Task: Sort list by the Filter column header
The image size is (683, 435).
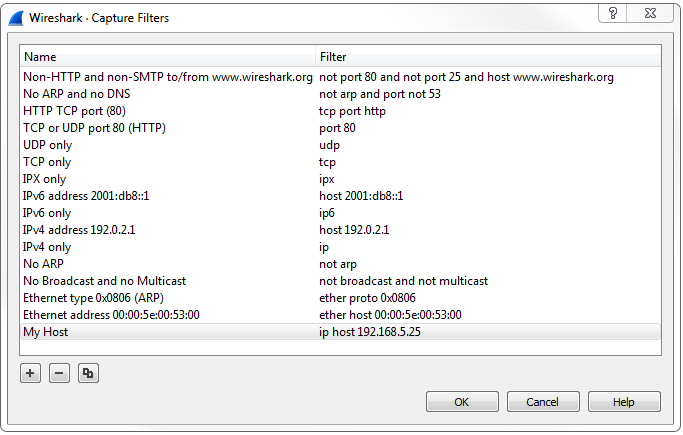Action: pyautogui.click(x=488, y=57)
